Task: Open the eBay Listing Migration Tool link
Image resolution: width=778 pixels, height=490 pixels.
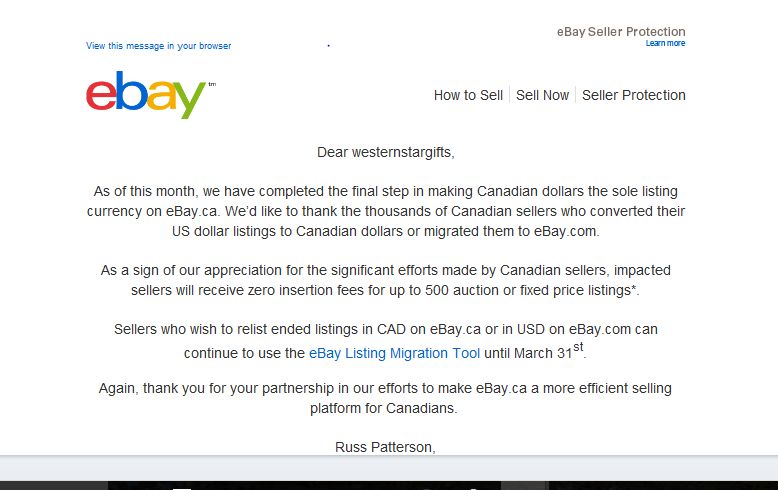Action: click(x=394, y=353)
